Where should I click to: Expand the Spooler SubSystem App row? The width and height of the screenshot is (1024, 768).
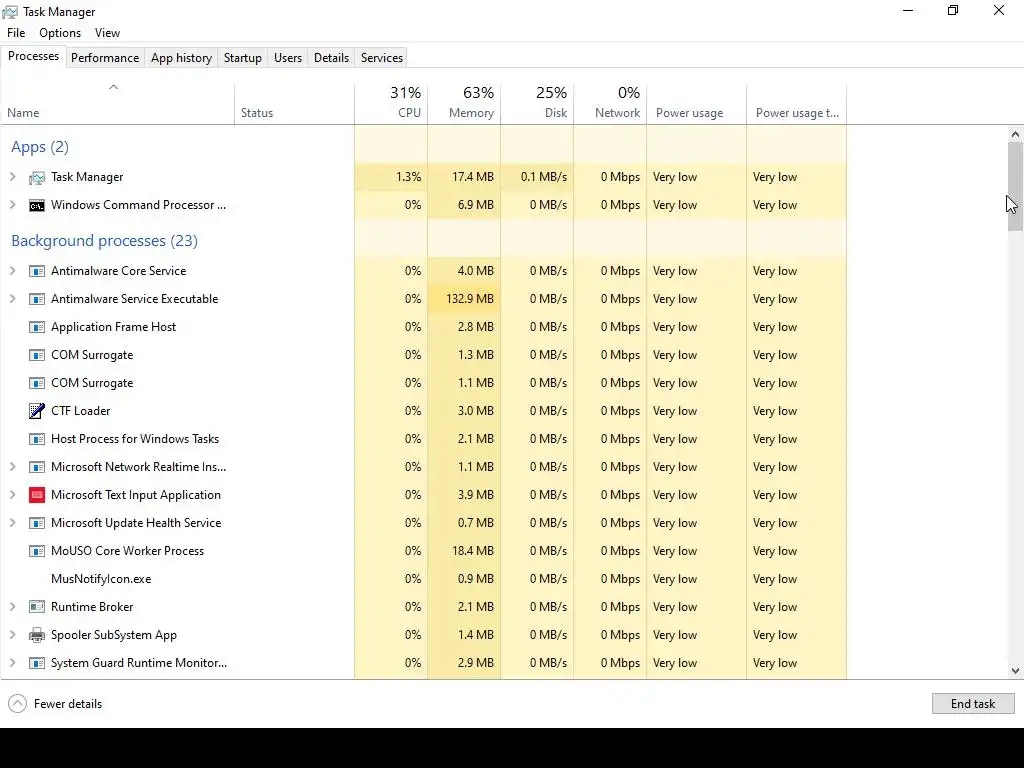(x=12, y=635)
